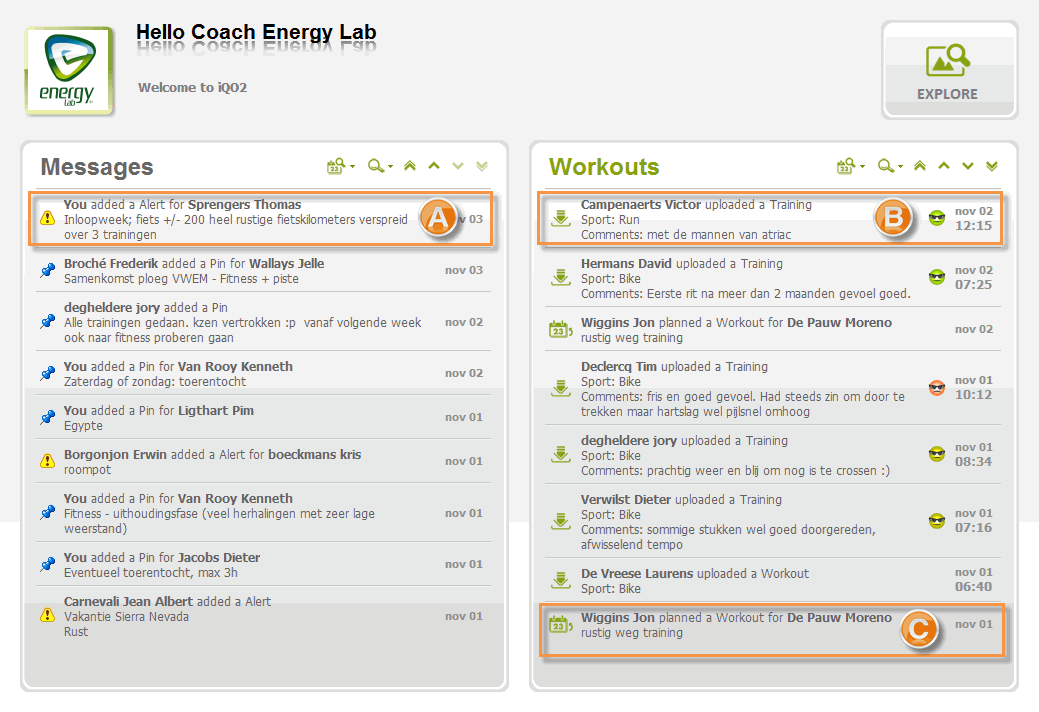Click pin icon beside Broché Frederik message

48,270
